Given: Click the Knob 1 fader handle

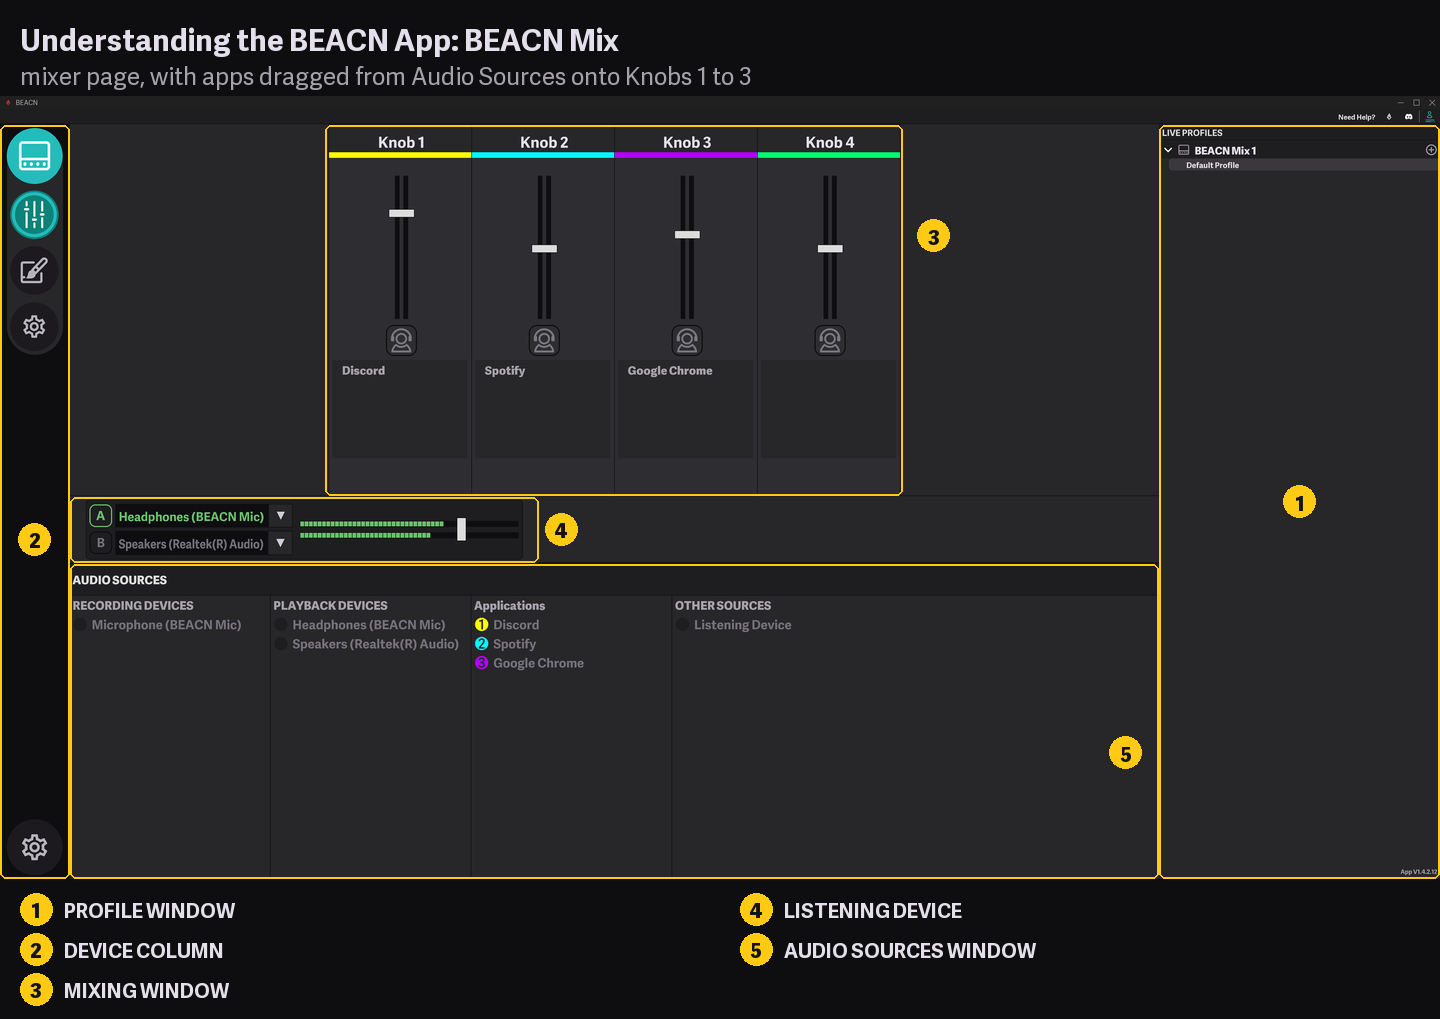Looking at the screenshot, I should [402, 213].
